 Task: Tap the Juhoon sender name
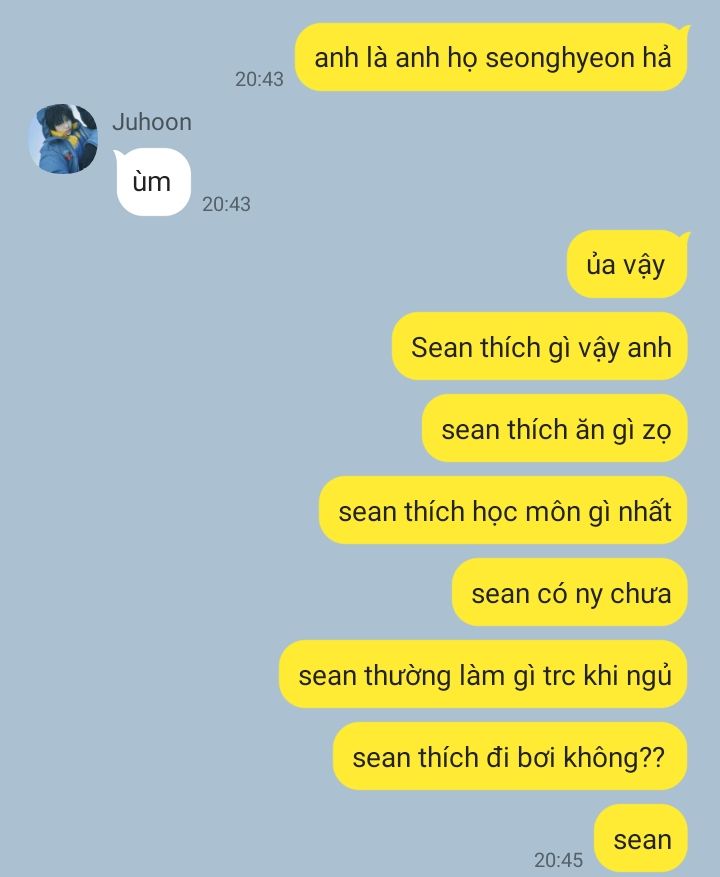(152, 122)
